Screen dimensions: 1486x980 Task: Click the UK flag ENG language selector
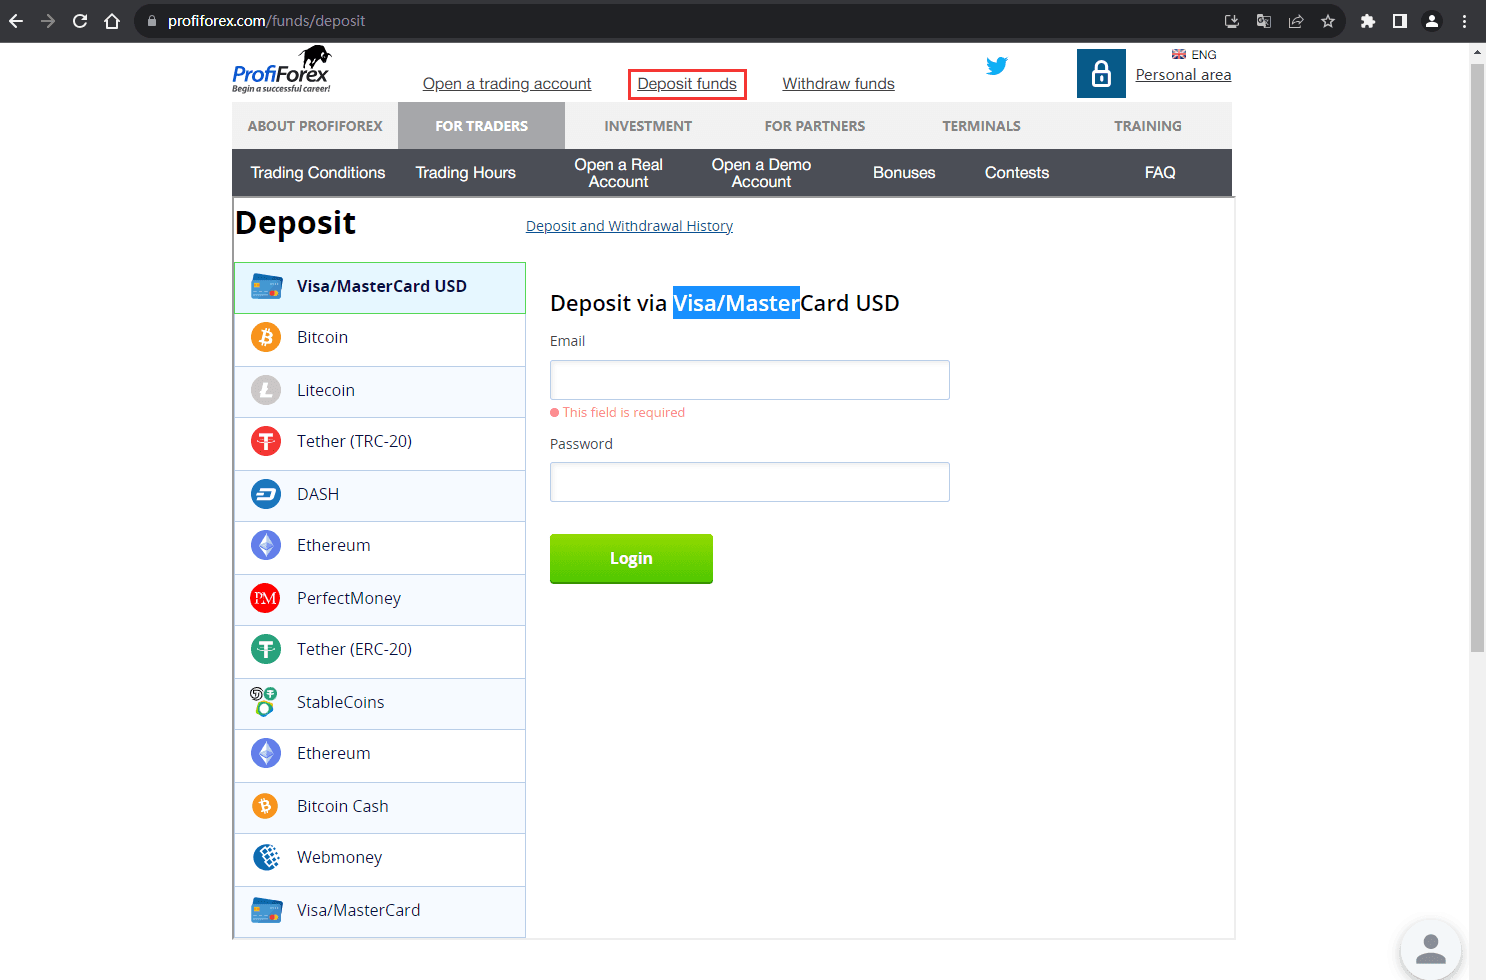click(x=1194, y=55)
